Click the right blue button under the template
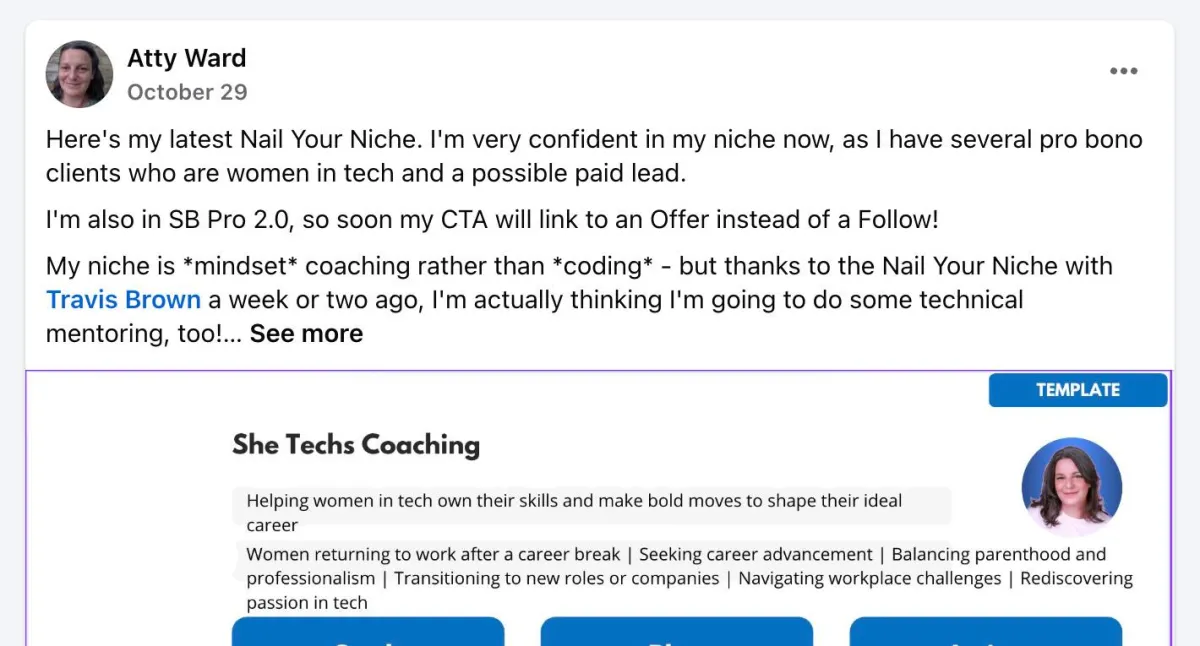Viewport: 1200px width, 646px height. tap(985, 632)
